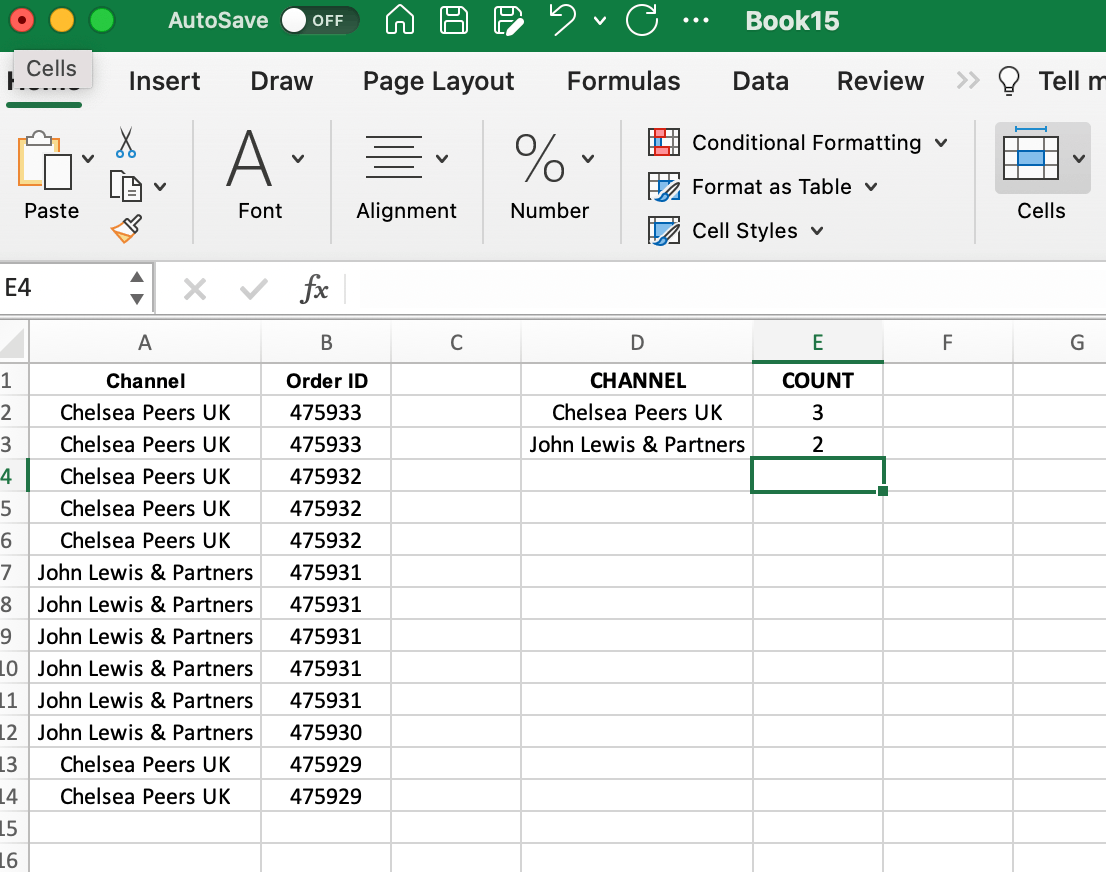Expand the Copy options dropdown arrow

[160, 187]
